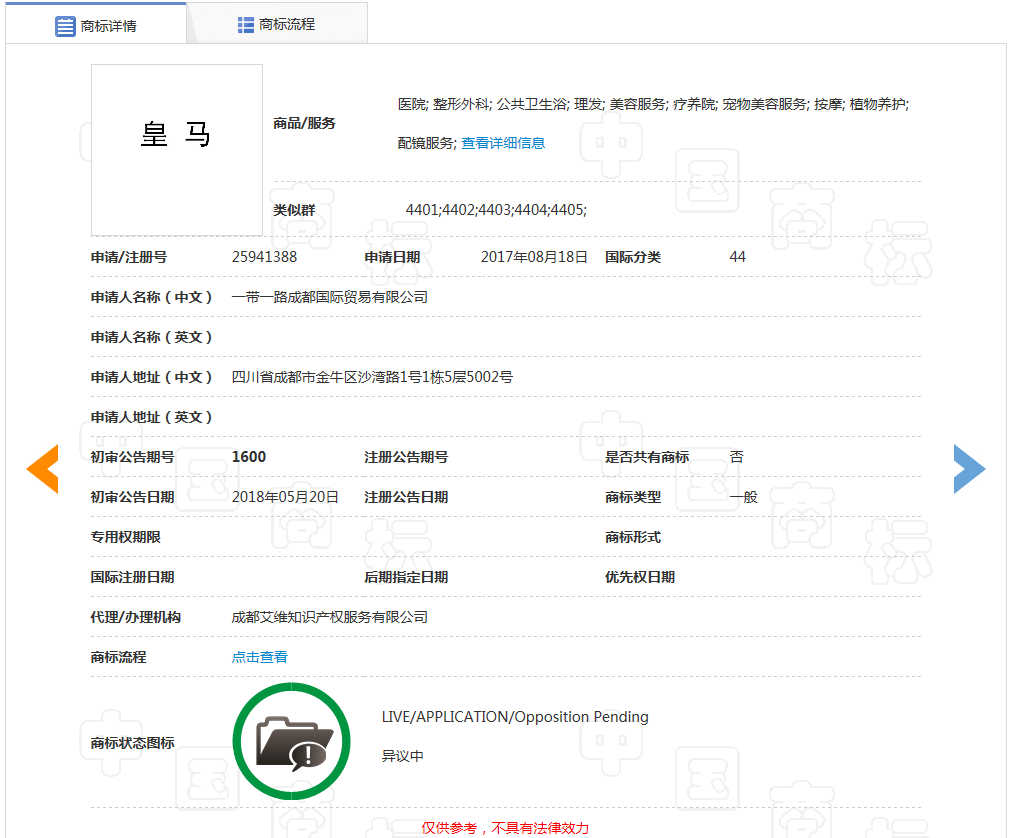Click application date 2017年08月18日
Viewport: 1011px width, 838px height.
(534, 257)
